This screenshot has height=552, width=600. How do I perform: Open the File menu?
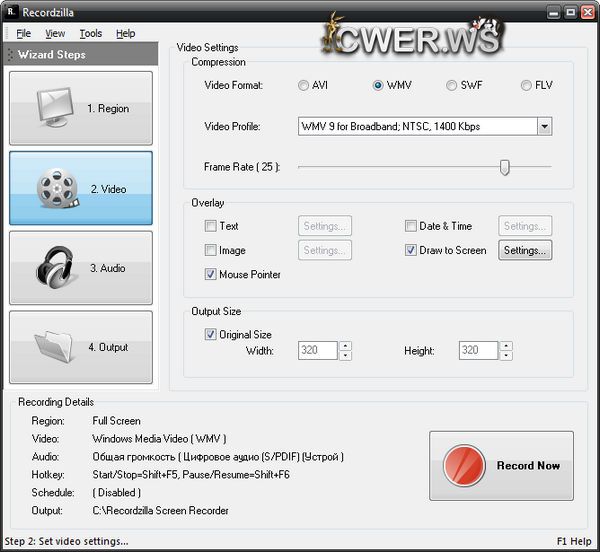pos(23,33)
